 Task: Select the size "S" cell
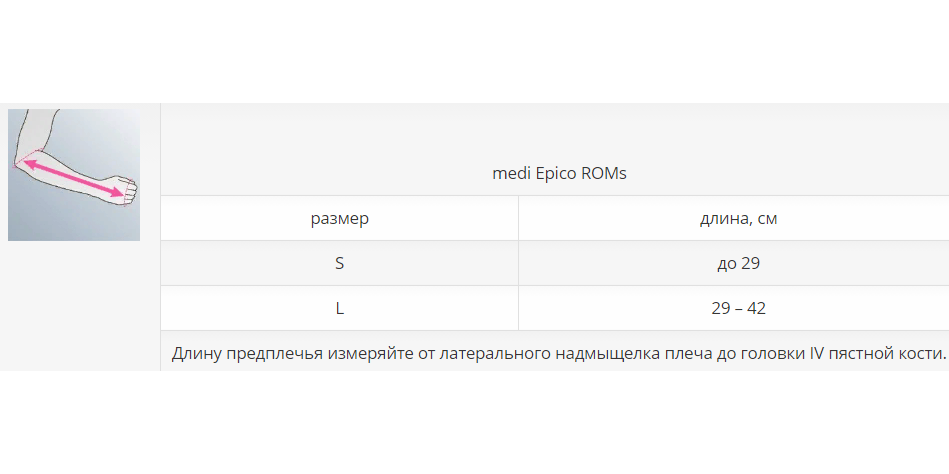click(339, 263)
